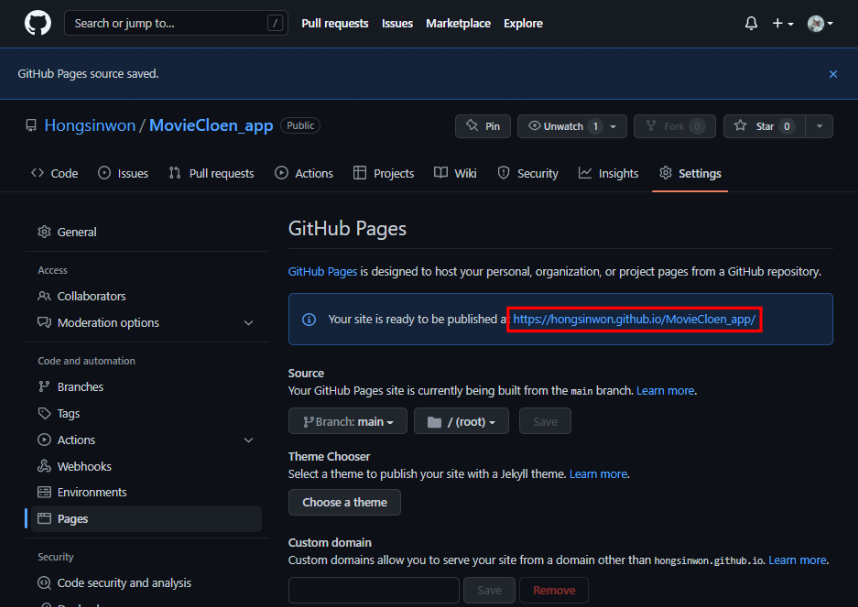Click the Code security shield-search icon
The image size is (858, 607).
pyautogui.click(x=44, y=583)
